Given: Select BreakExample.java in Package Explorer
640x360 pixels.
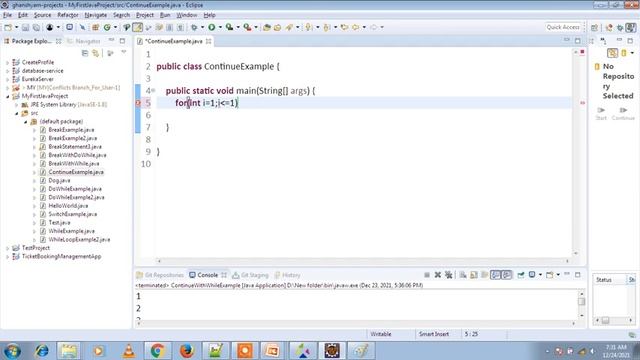Looking at the screenshot, I should (71, 130).
